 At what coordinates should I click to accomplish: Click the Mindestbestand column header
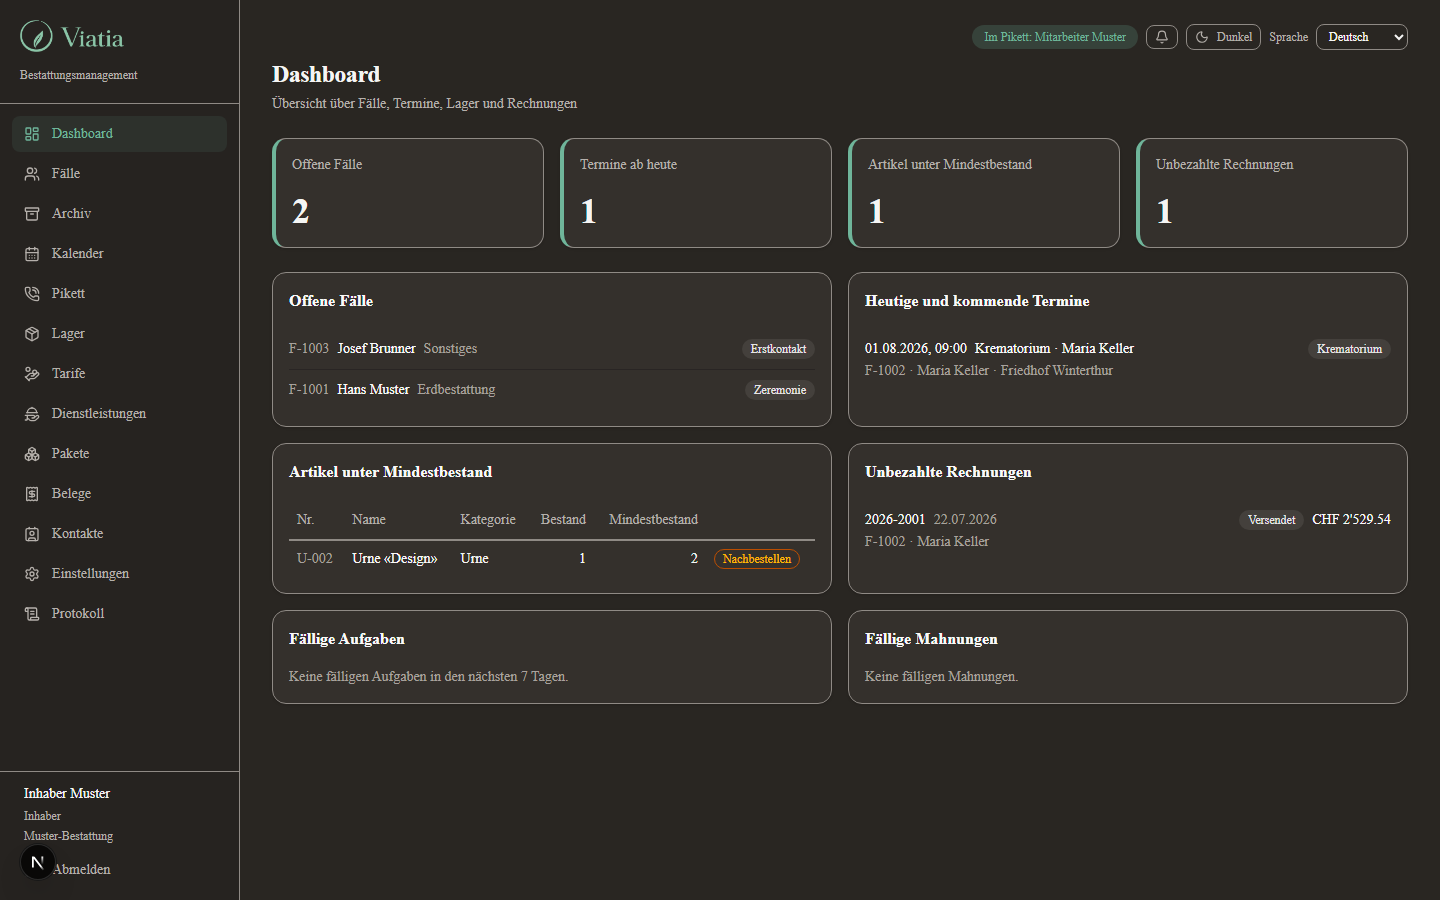click(653, 520)
